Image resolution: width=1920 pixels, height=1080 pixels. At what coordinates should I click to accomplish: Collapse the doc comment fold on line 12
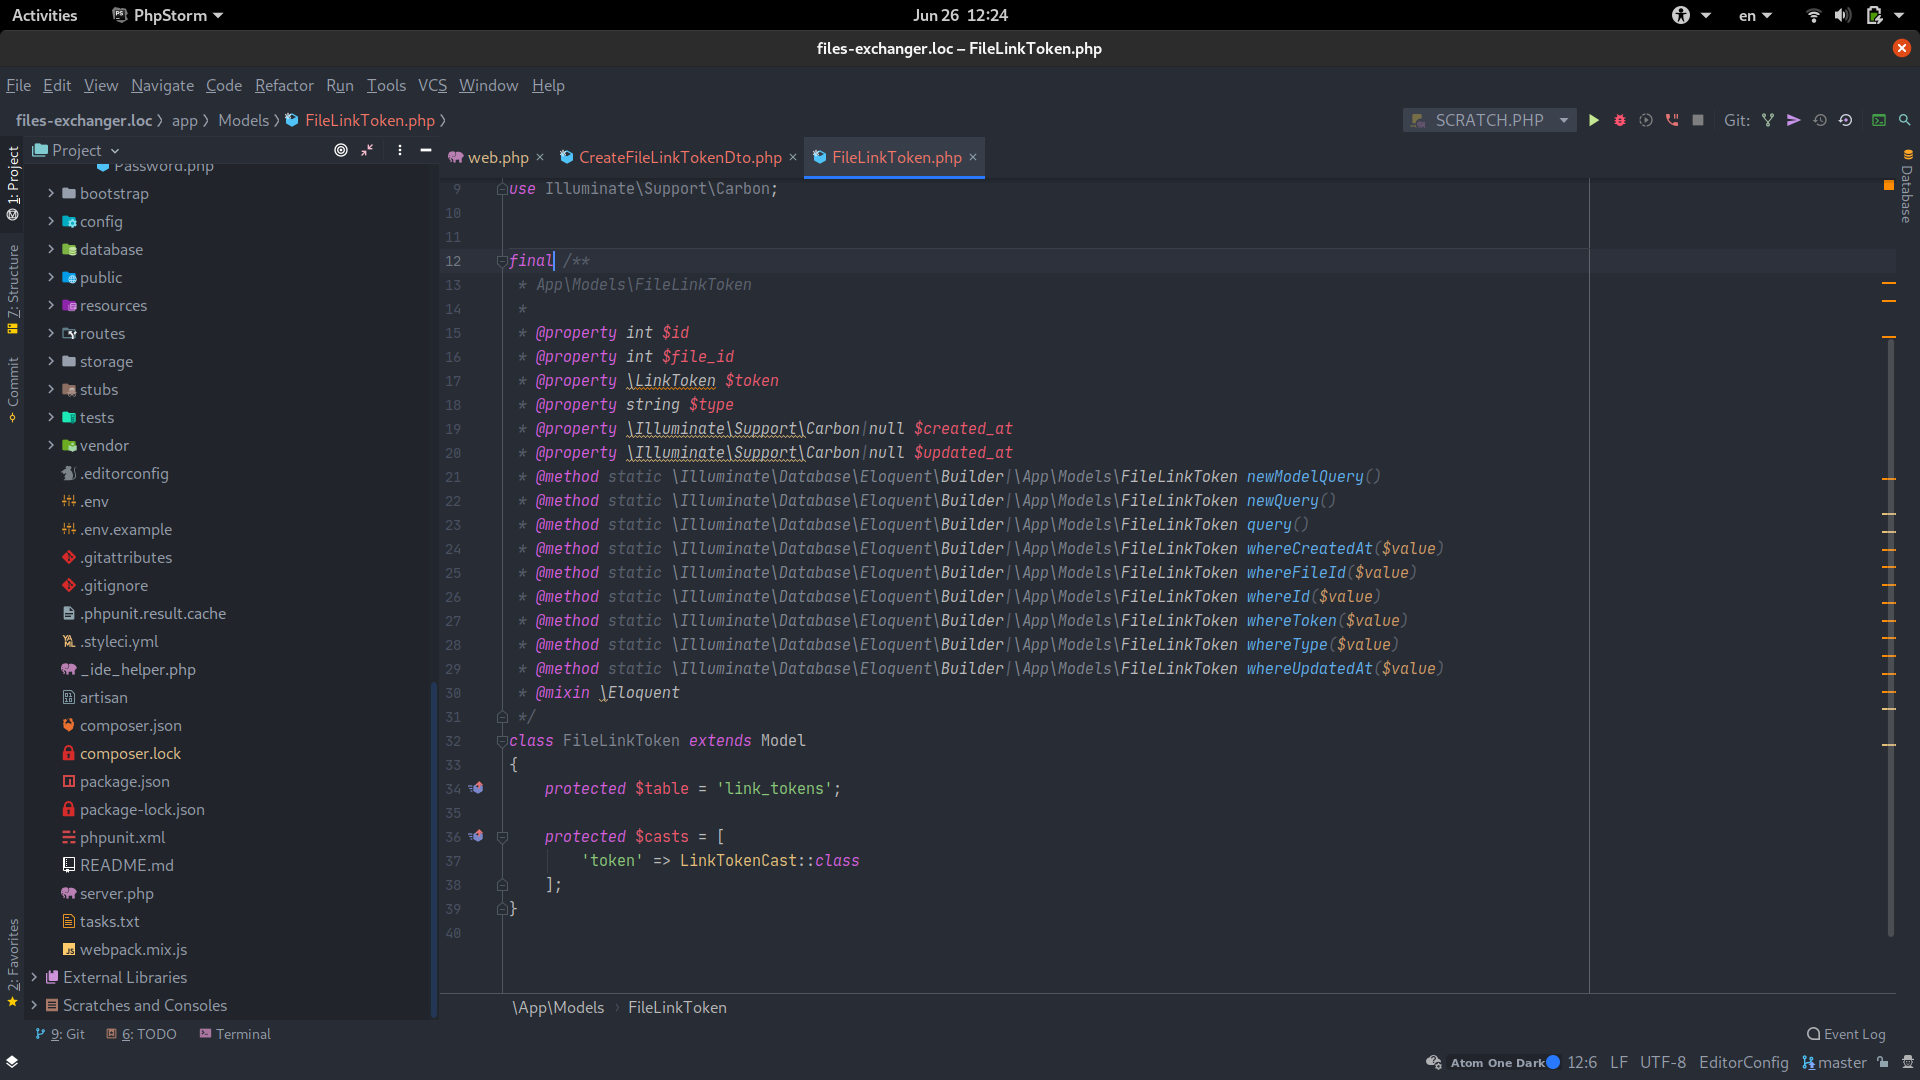pos(502,261)
